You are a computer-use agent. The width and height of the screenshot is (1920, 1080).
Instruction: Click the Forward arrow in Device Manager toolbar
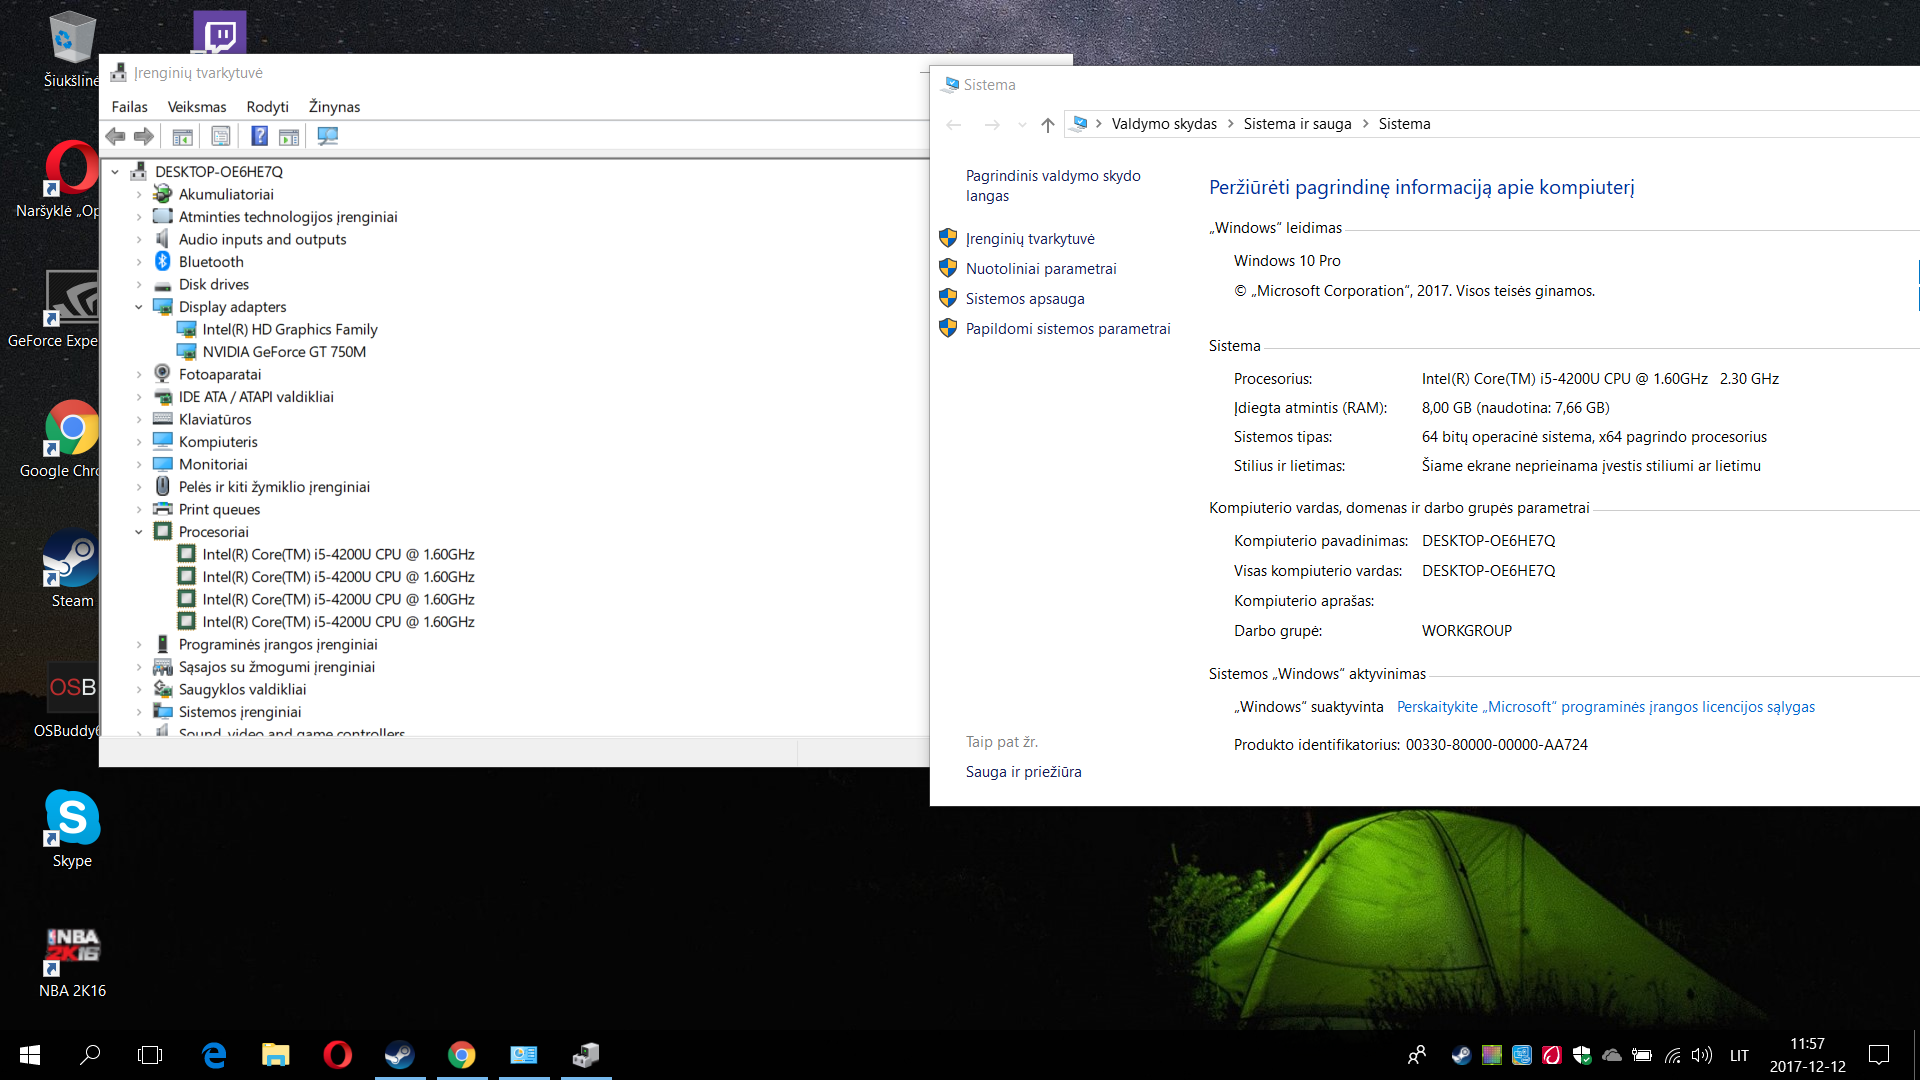click(x=144, y=136)
